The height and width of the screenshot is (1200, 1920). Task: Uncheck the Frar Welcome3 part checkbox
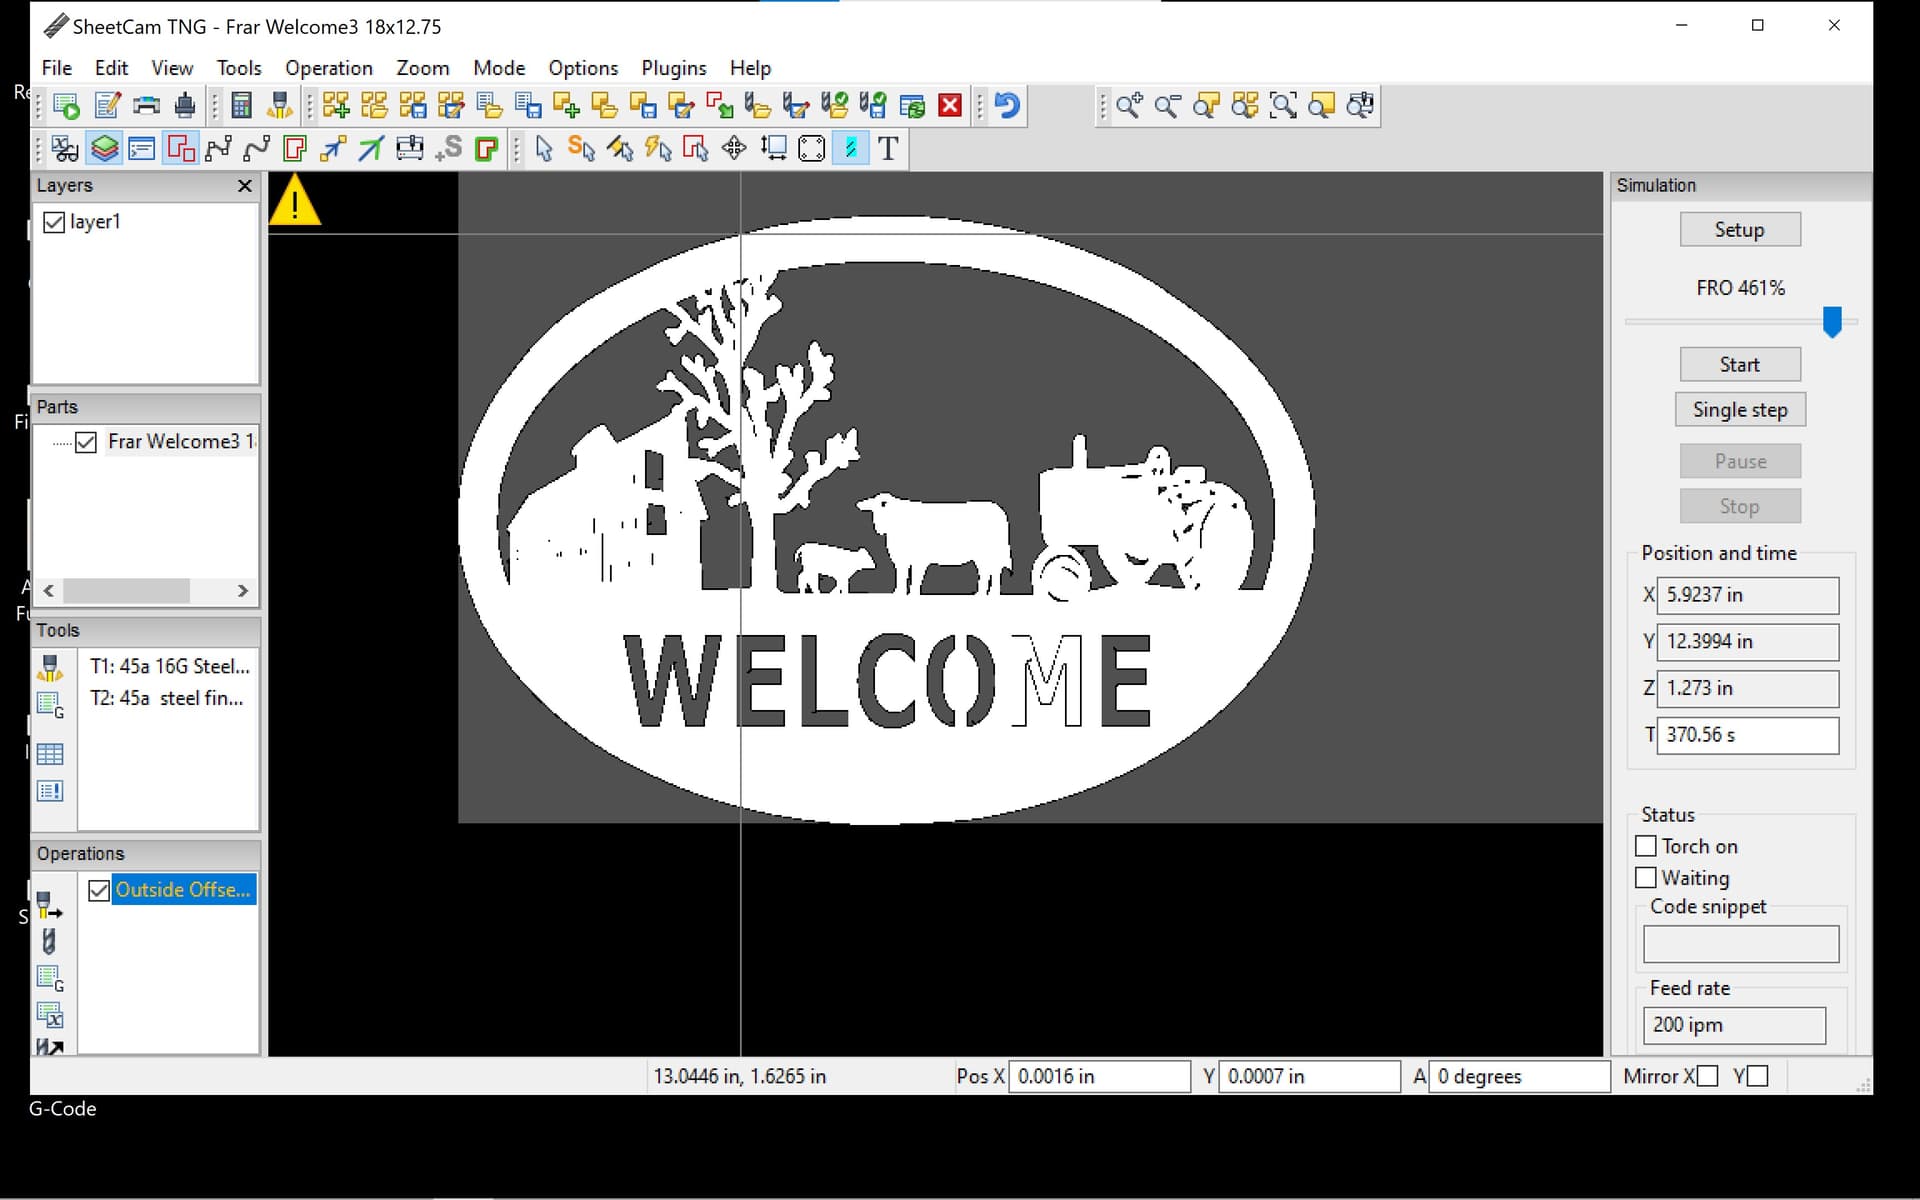pos(86,442)
